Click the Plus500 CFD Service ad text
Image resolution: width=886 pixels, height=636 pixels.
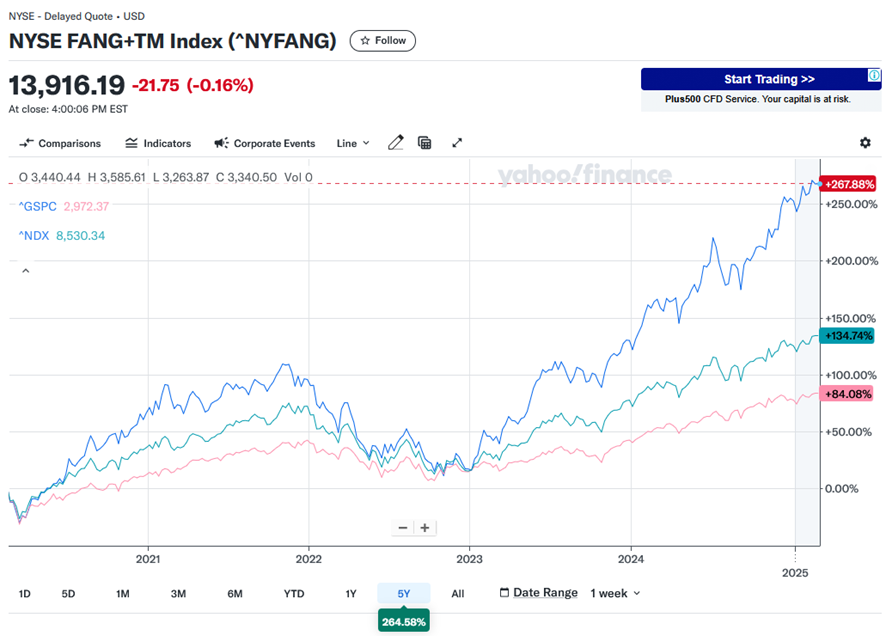coord(757,99)
